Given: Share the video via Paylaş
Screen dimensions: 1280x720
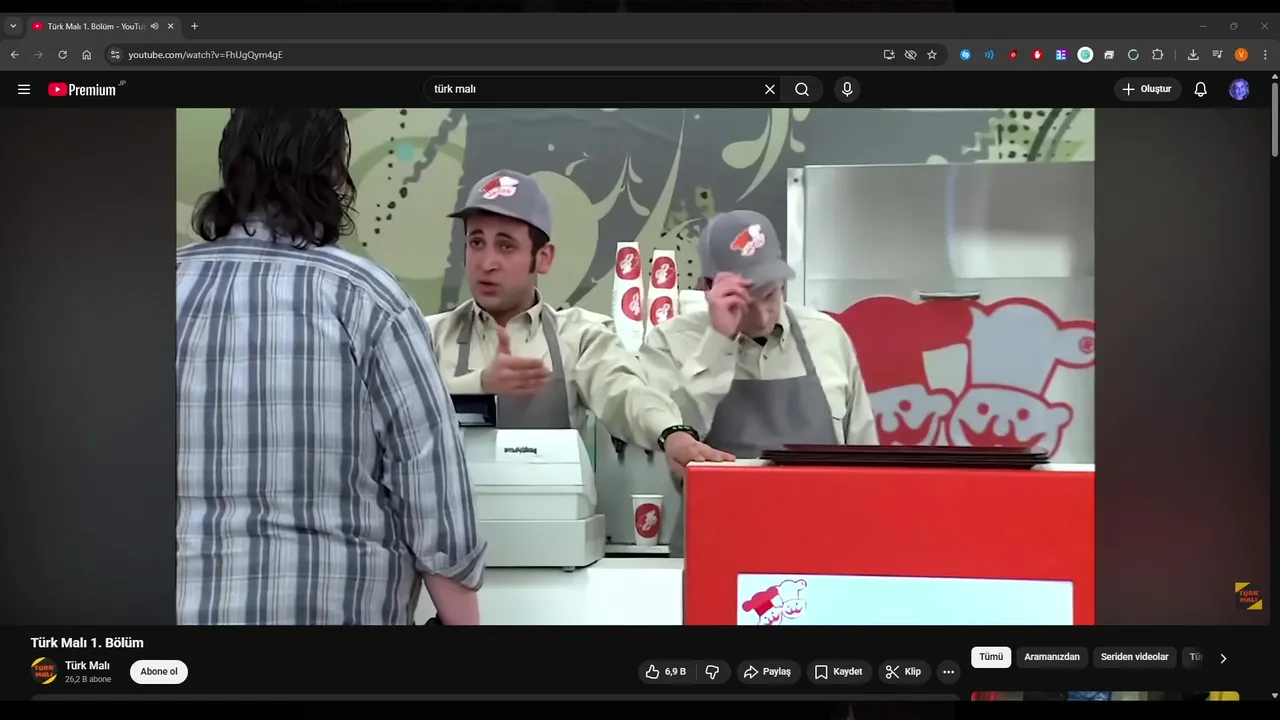Looking at the screenshot, I should point(767,672).
